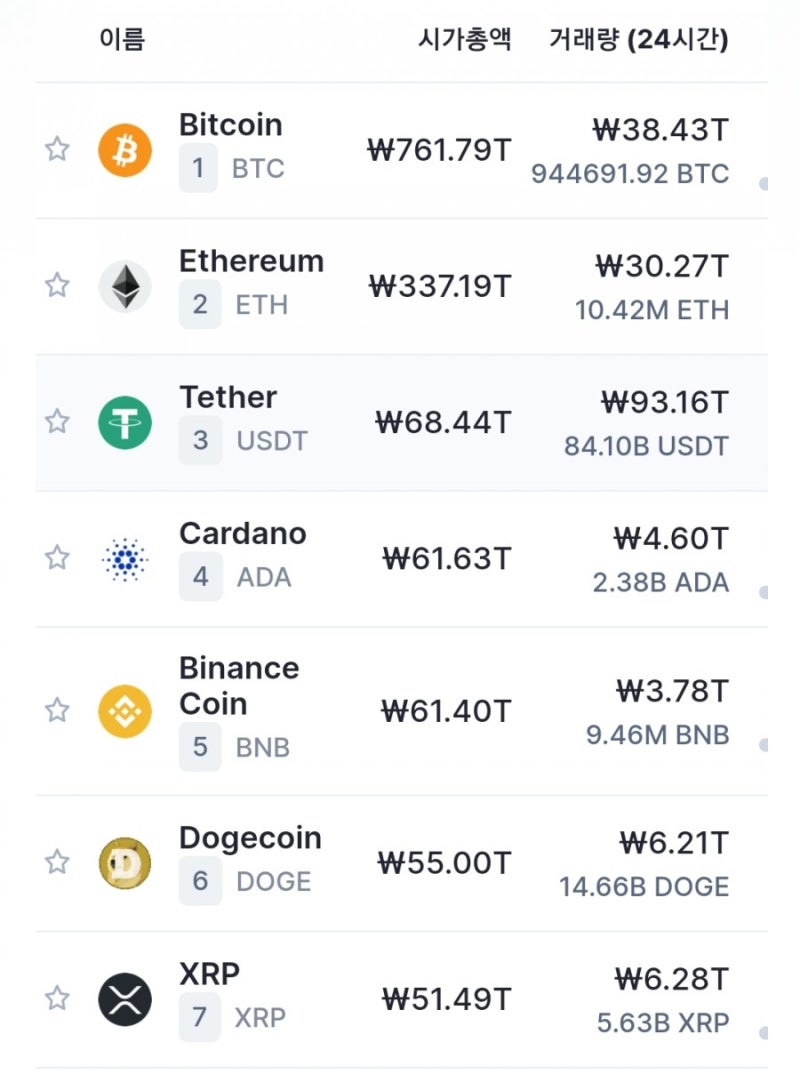
Task: Toggle the Ethereum watchlist star
Action: (x=57, y=286)
